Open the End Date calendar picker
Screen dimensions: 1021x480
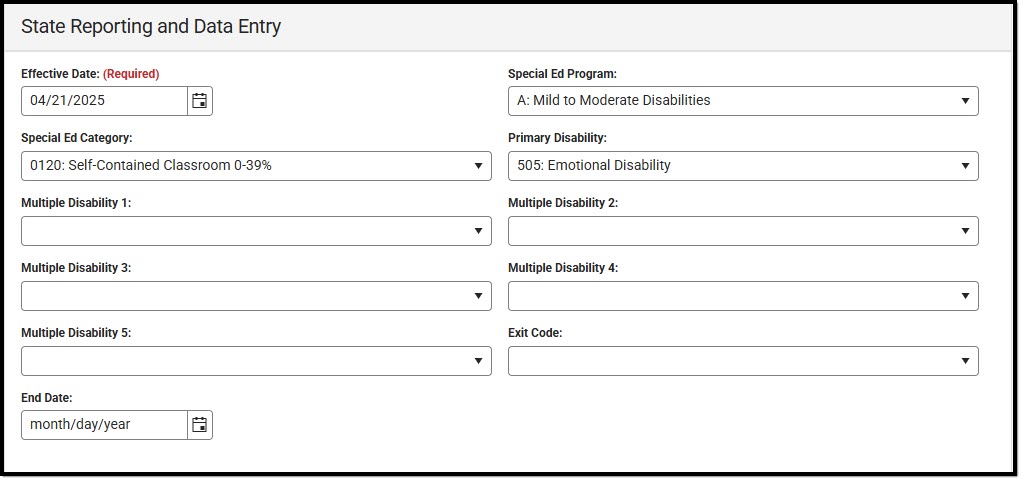tap(200, 425)
